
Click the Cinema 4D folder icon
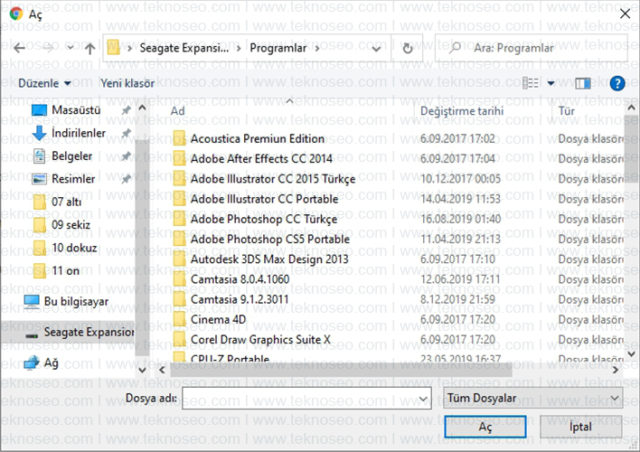[x=179, y=319]
